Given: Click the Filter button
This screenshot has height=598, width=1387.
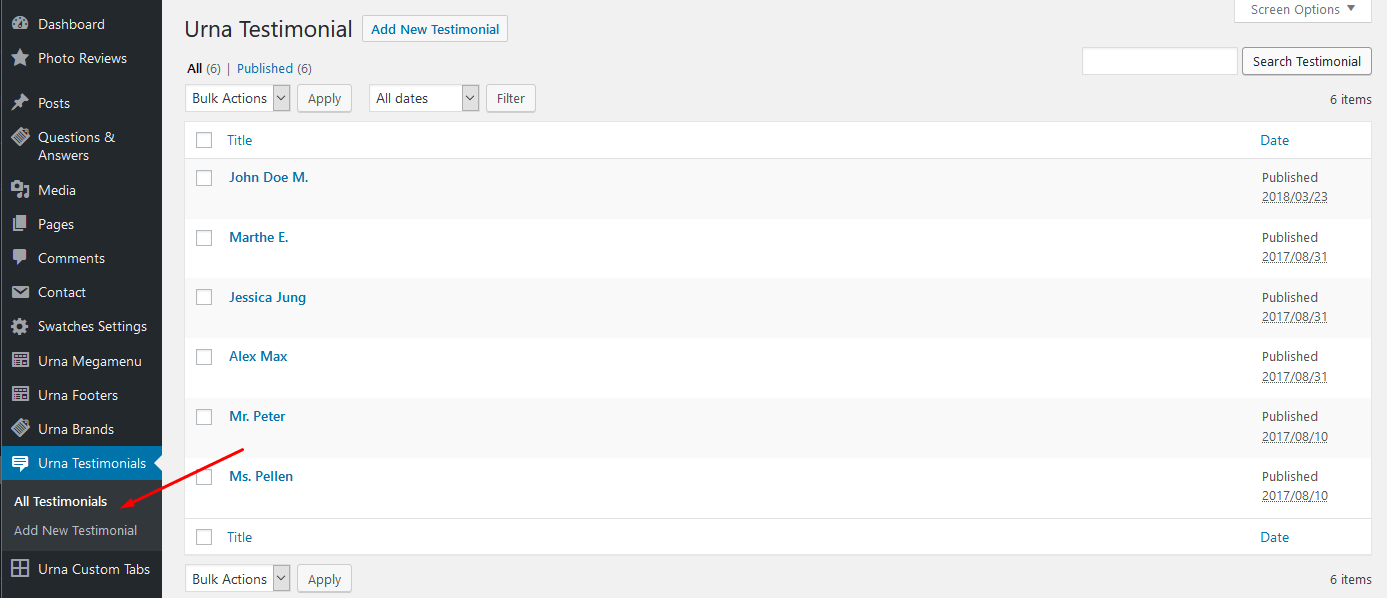Looking at the screenshot, I should (511, 98).
